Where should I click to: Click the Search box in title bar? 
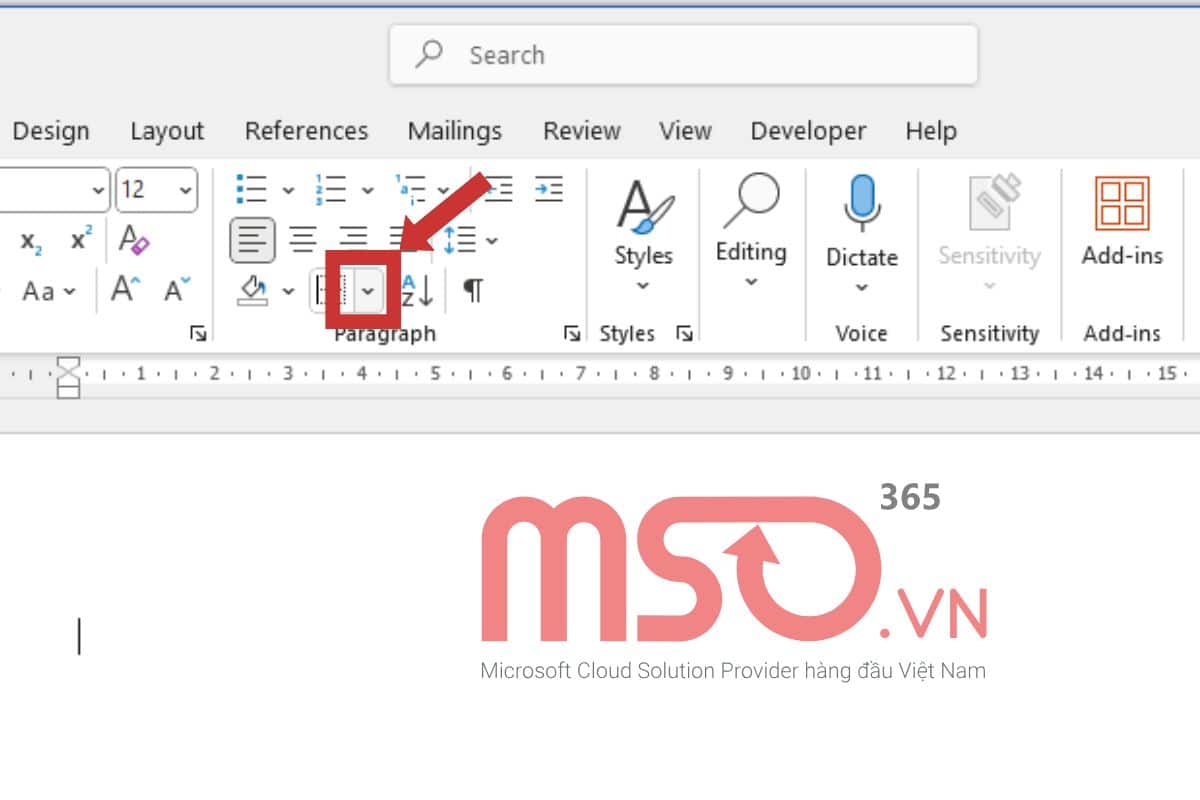click(683, 55)
